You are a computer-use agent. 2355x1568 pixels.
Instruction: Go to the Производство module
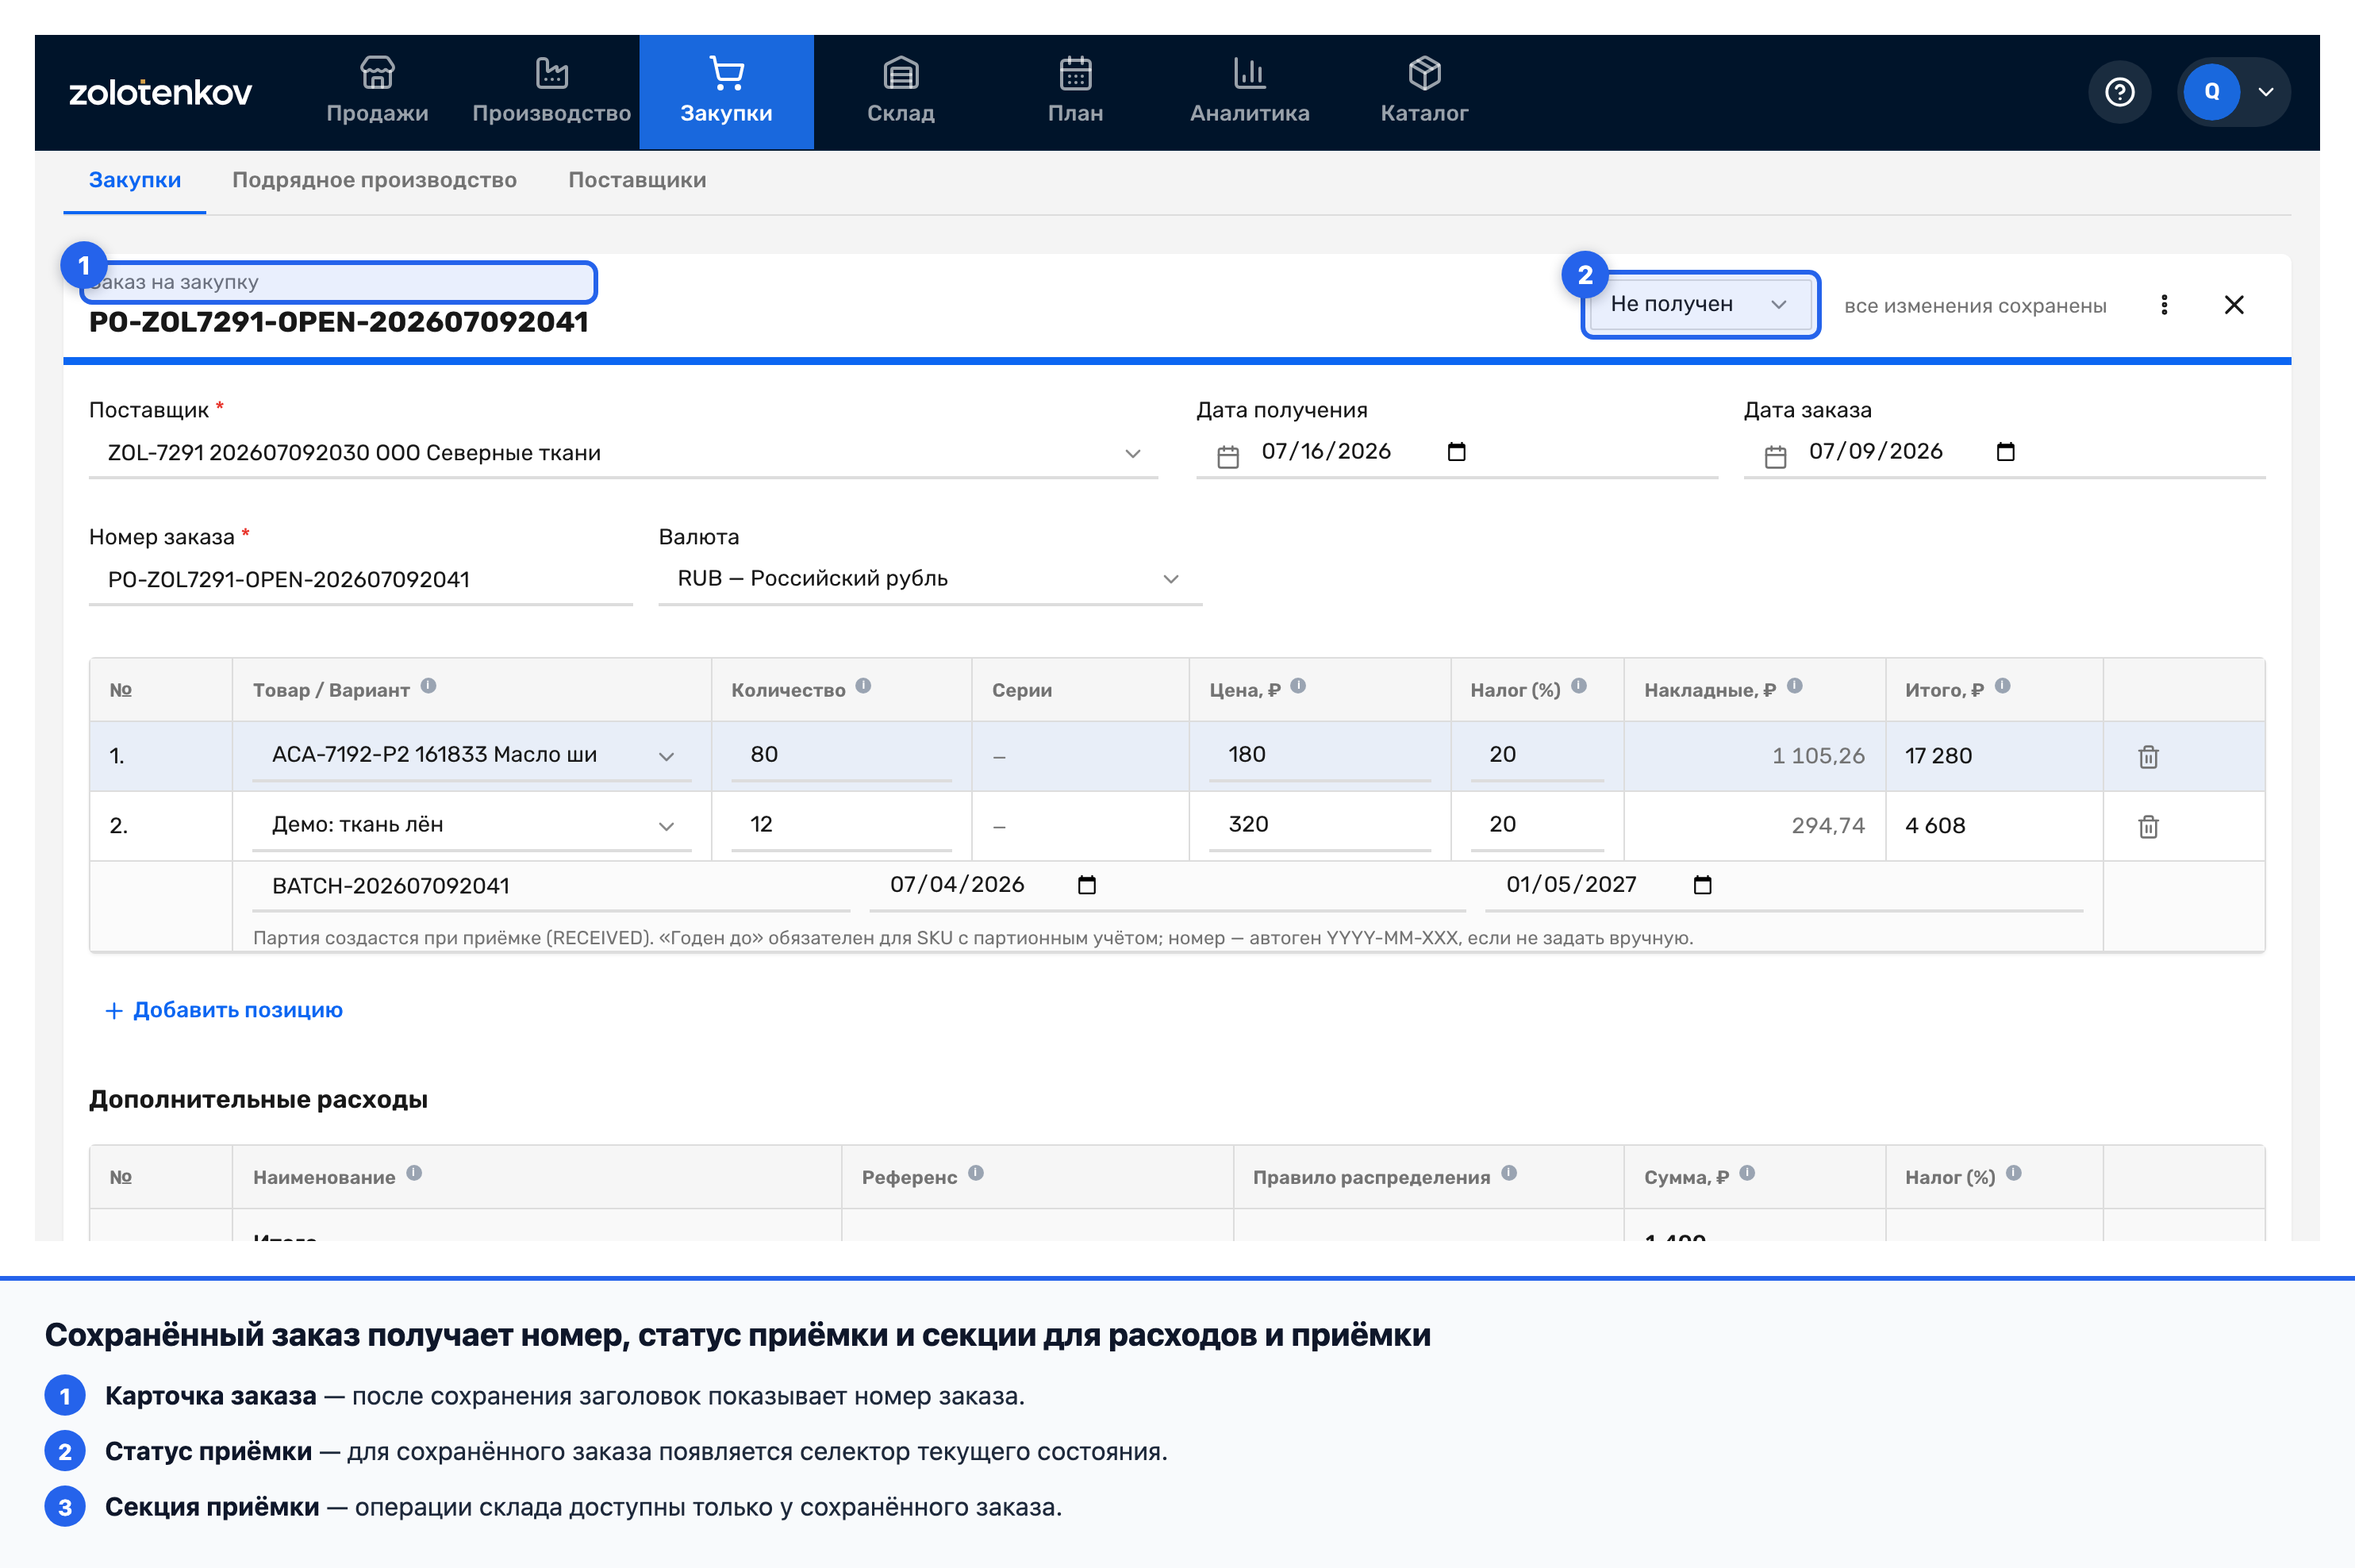pos(551,91)
